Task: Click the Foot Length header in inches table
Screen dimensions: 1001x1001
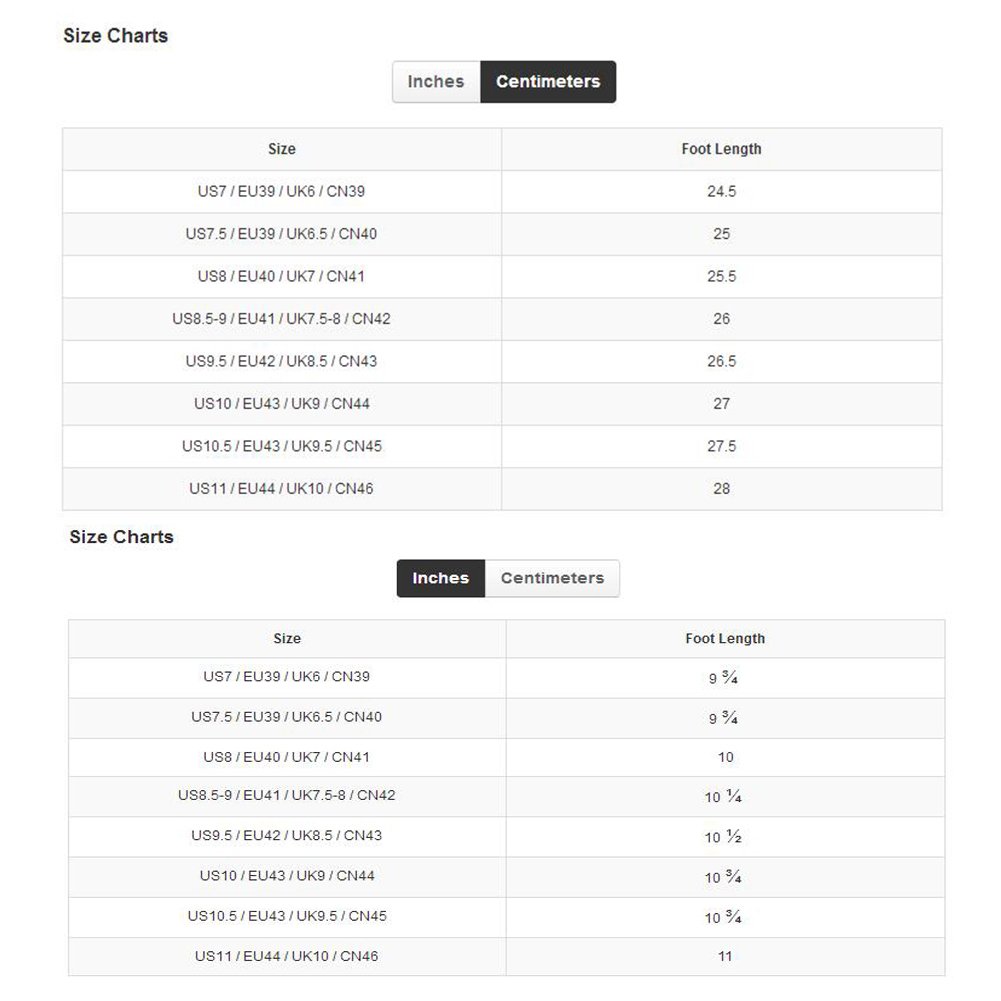Action: pyautogui.click(x=725, y=638)
